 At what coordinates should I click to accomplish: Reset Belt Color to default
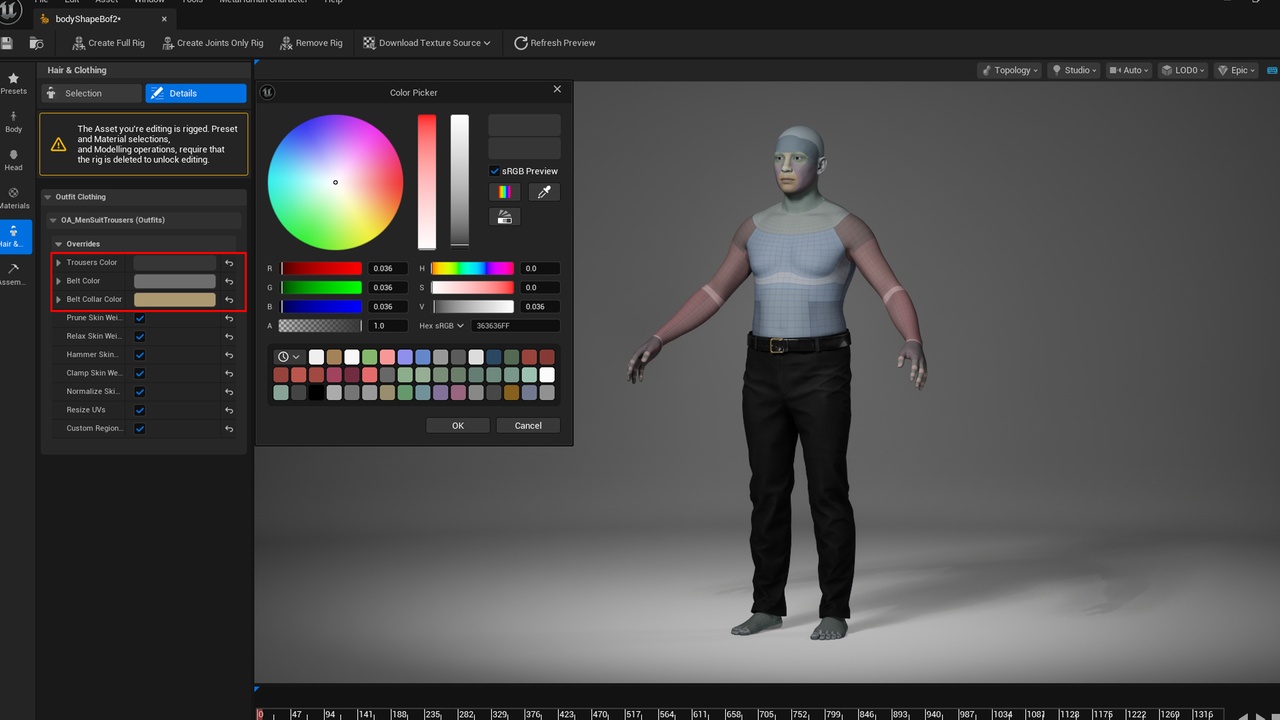click(229, 281)
